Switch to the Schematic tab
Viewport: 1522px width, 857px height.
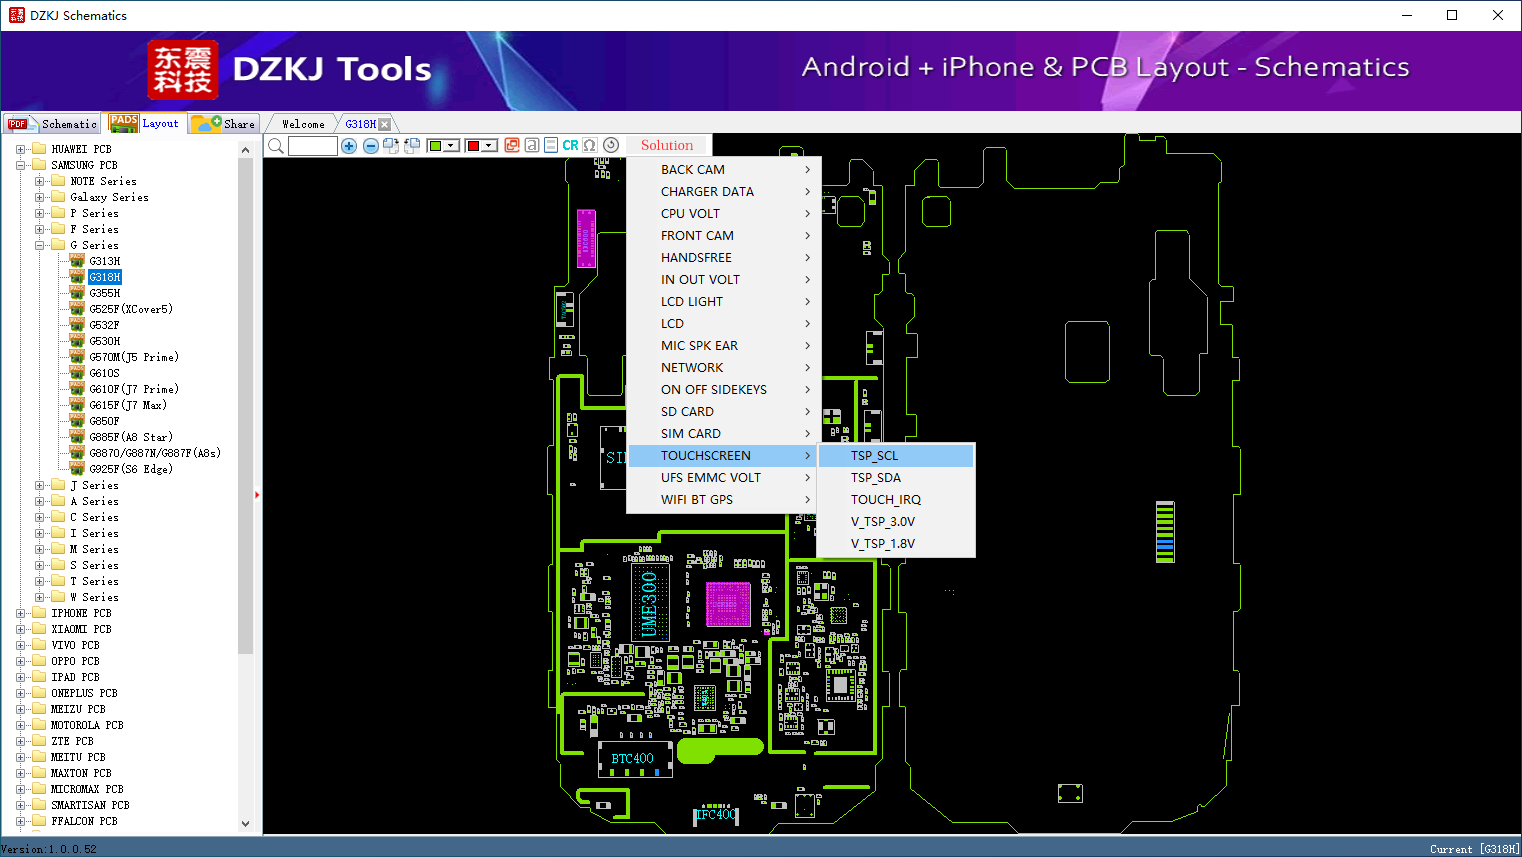(x=52, y=124)
